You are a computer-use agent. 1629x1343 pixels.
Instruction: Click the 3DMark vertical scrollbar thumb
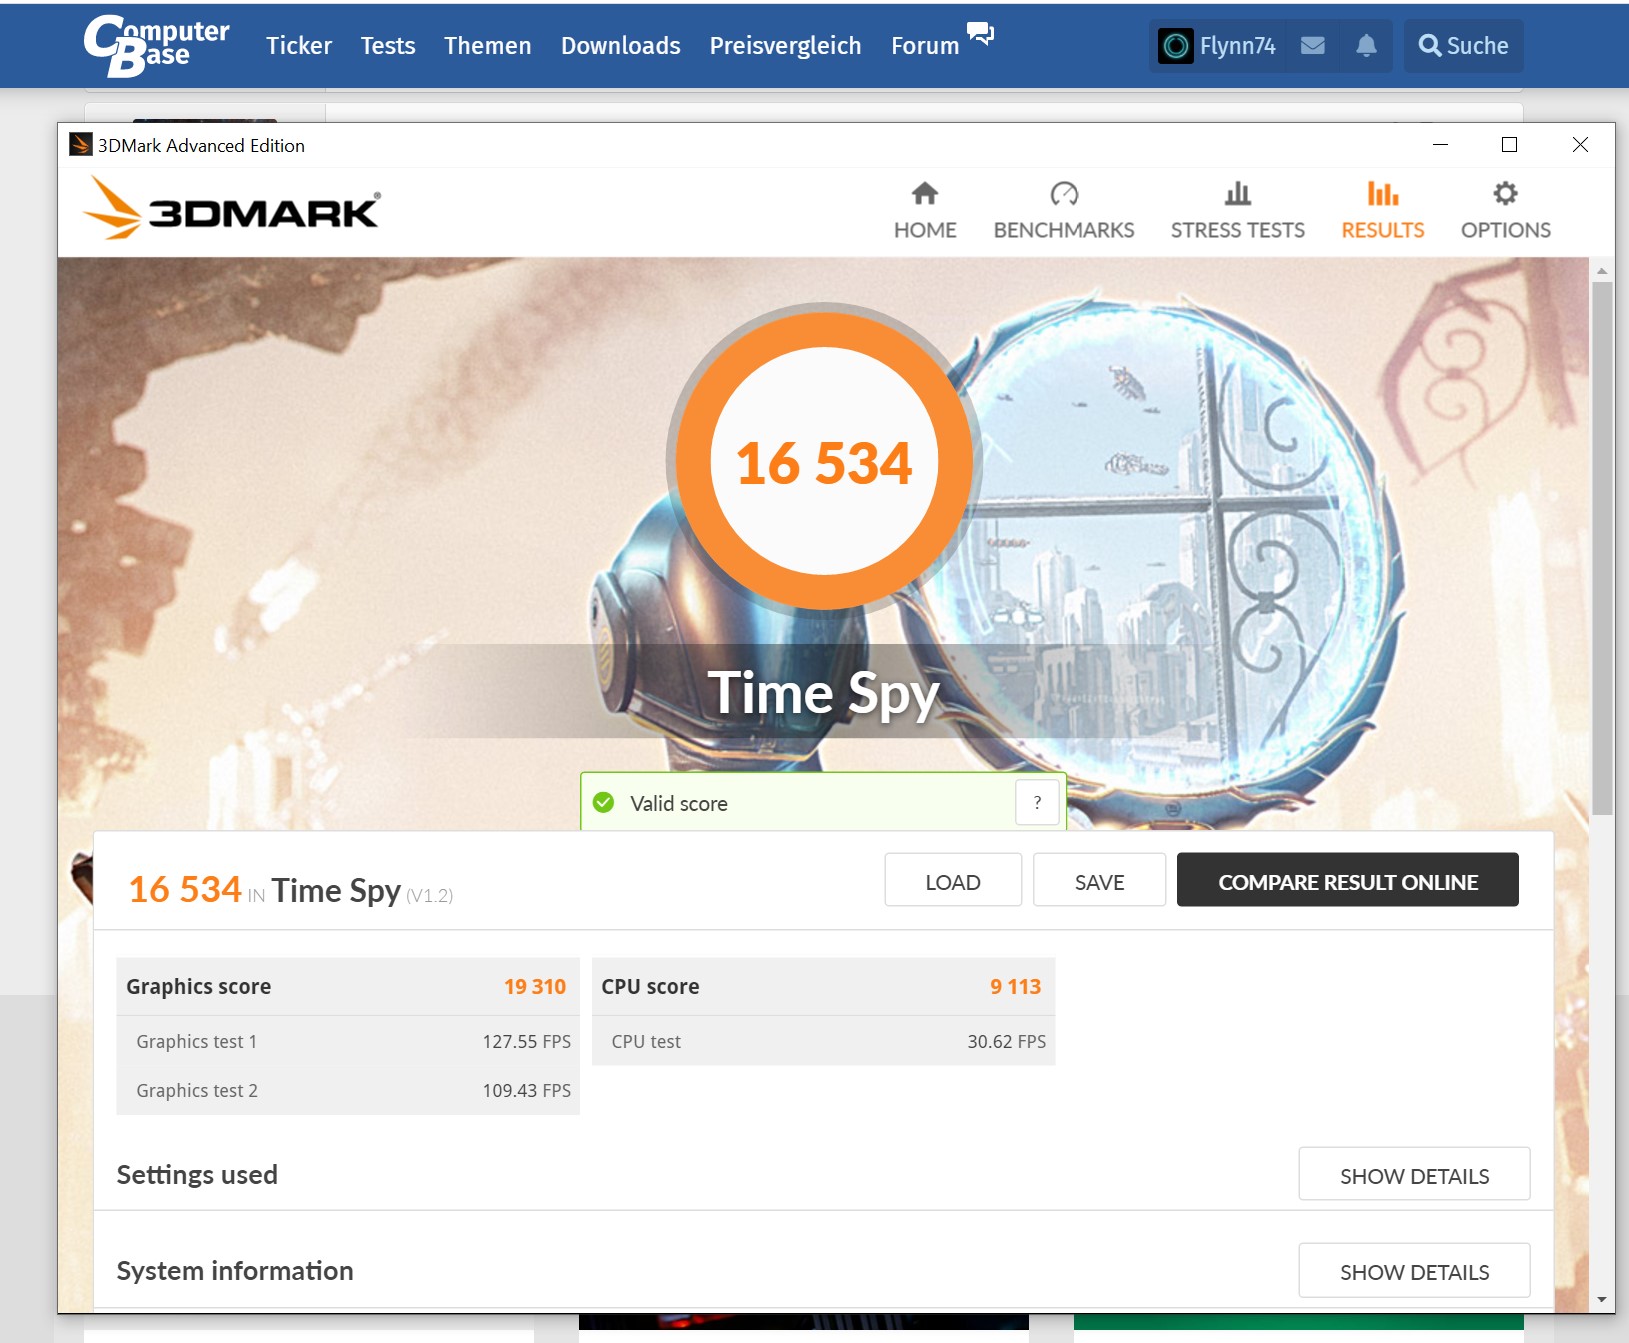(1602, 548)
